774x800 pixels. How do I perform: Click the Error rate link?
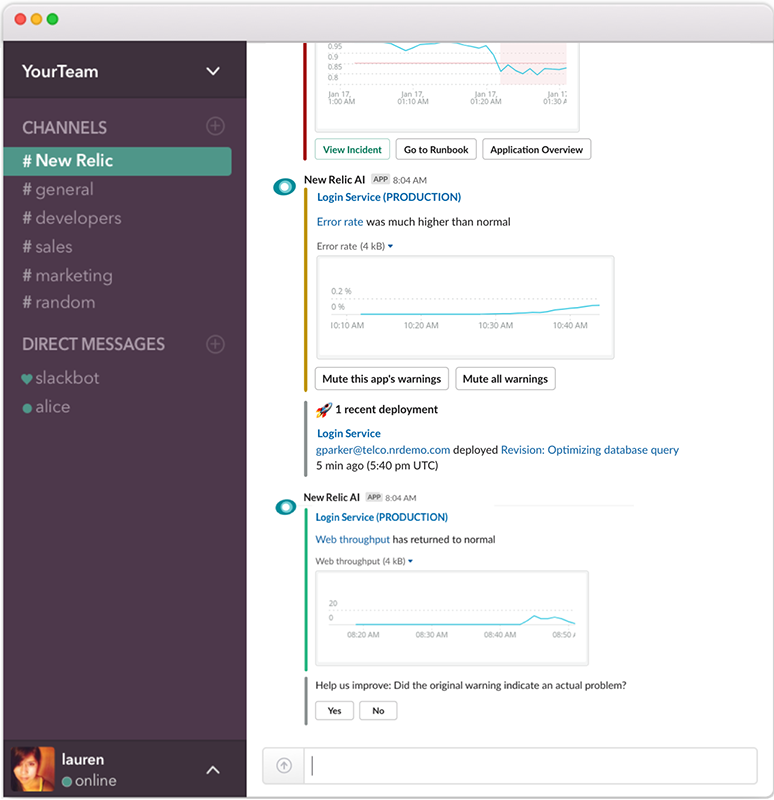[x=340, y=222]
